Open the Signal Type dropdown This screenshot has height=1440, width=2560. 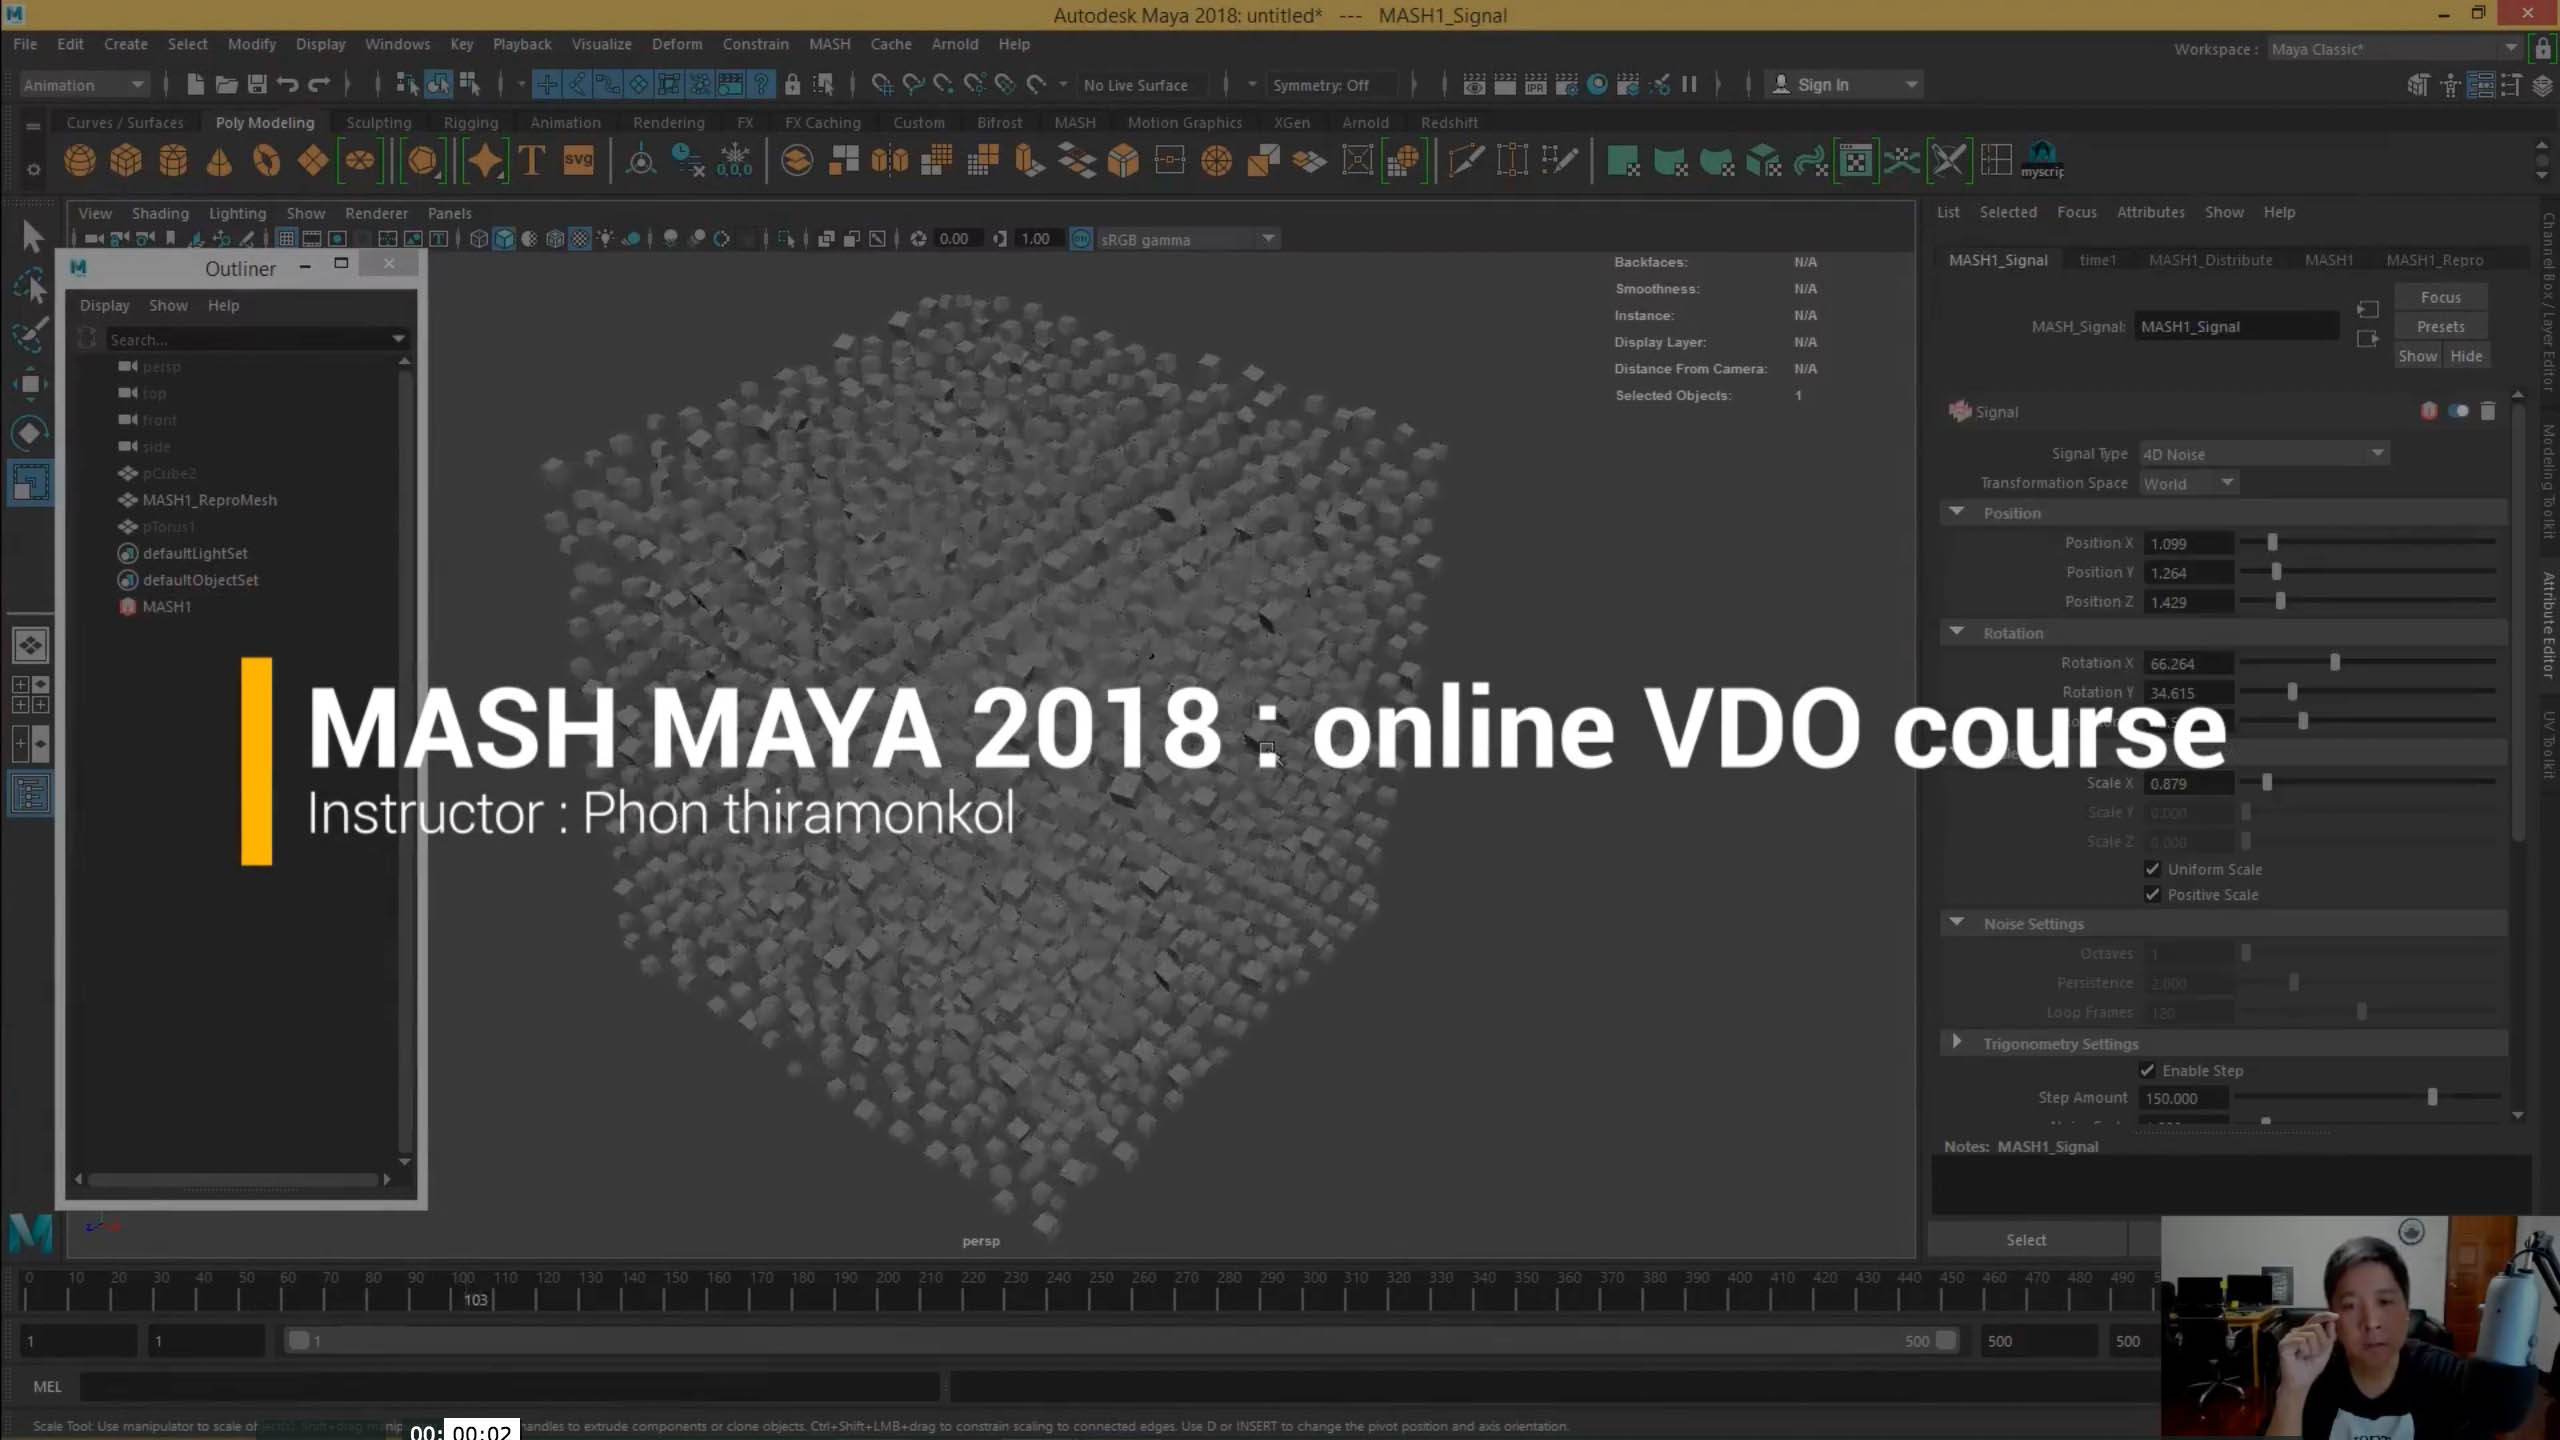[x=2264, y=454]
